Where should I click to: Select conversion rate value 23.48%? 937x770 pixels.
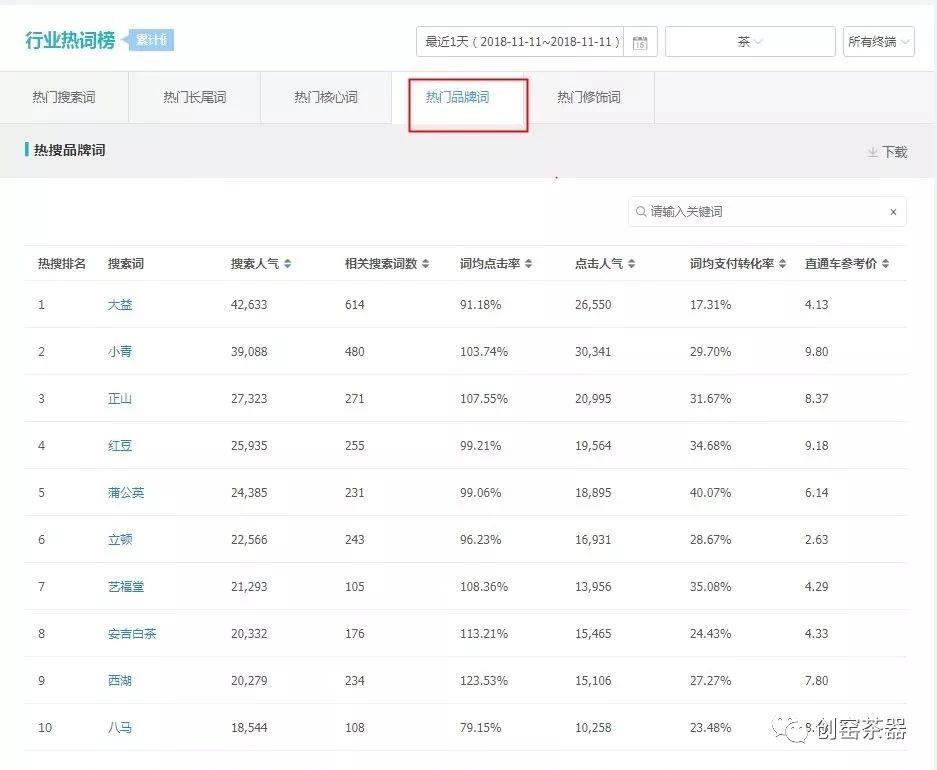(x=711, y=728)
